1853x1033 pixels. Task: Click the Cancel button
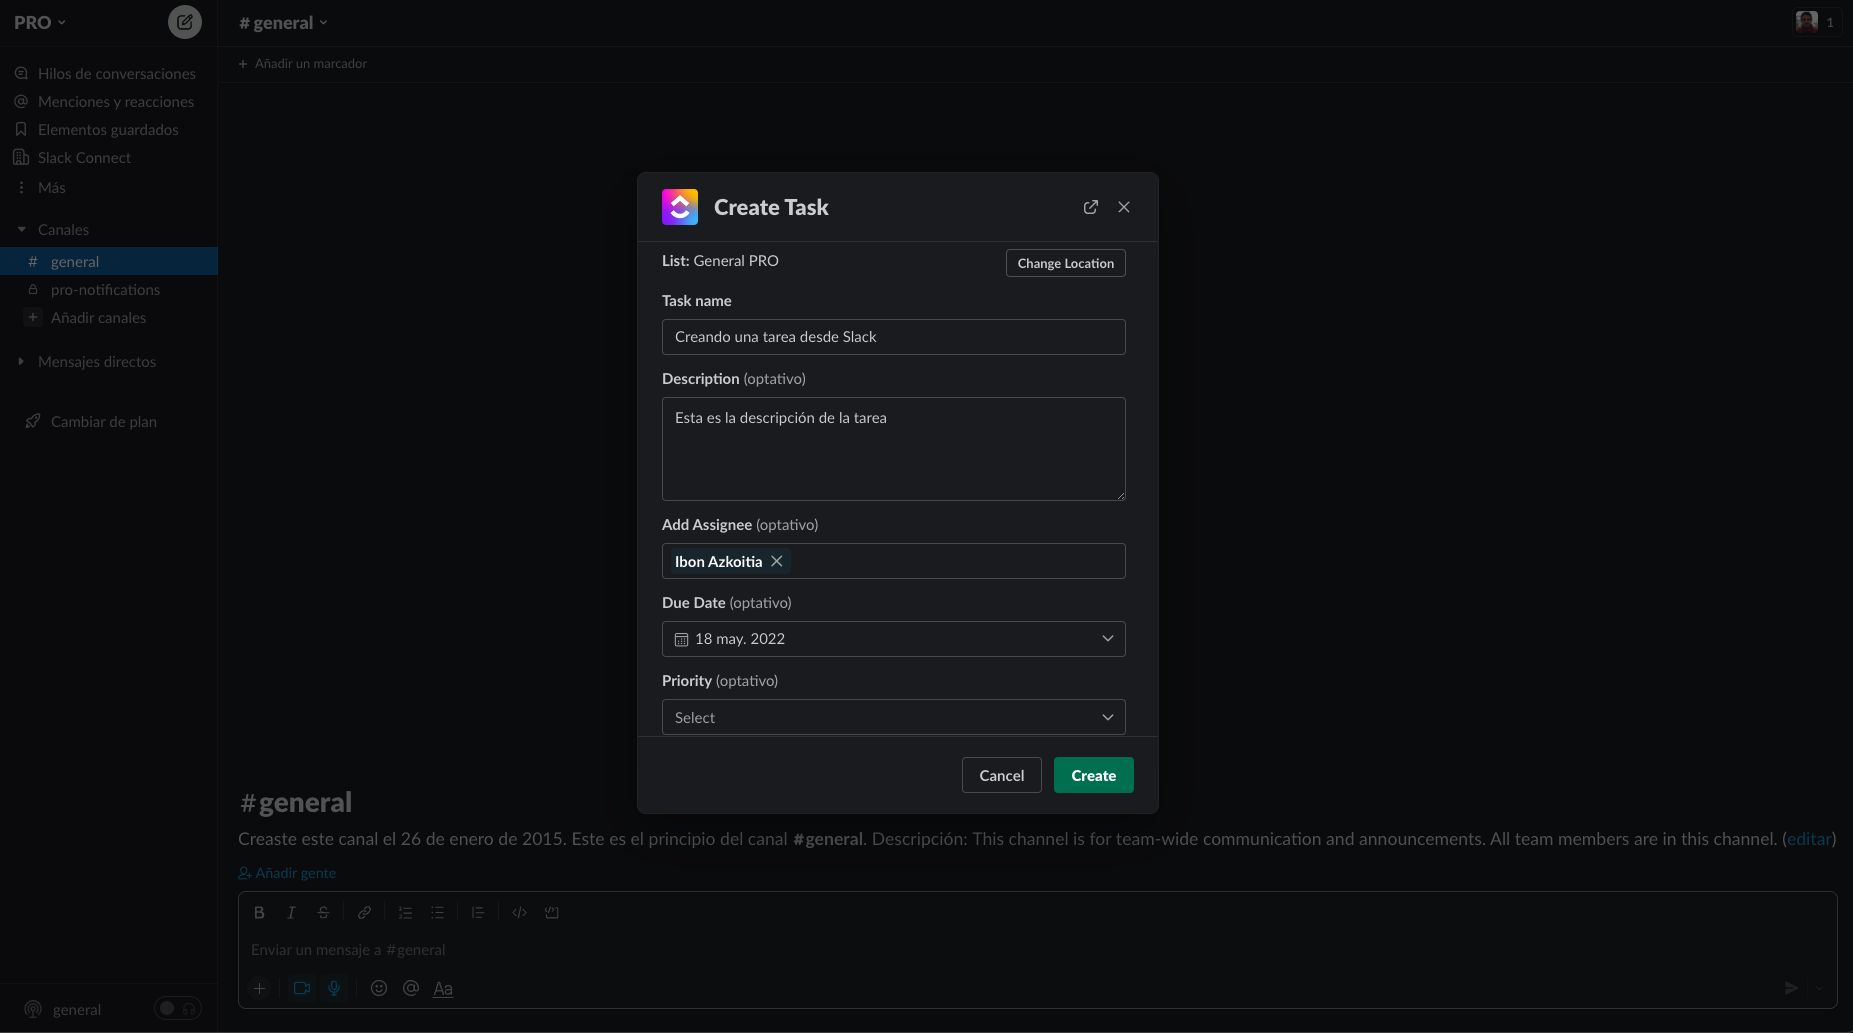pyautogui.click(x=1002, y=775)
